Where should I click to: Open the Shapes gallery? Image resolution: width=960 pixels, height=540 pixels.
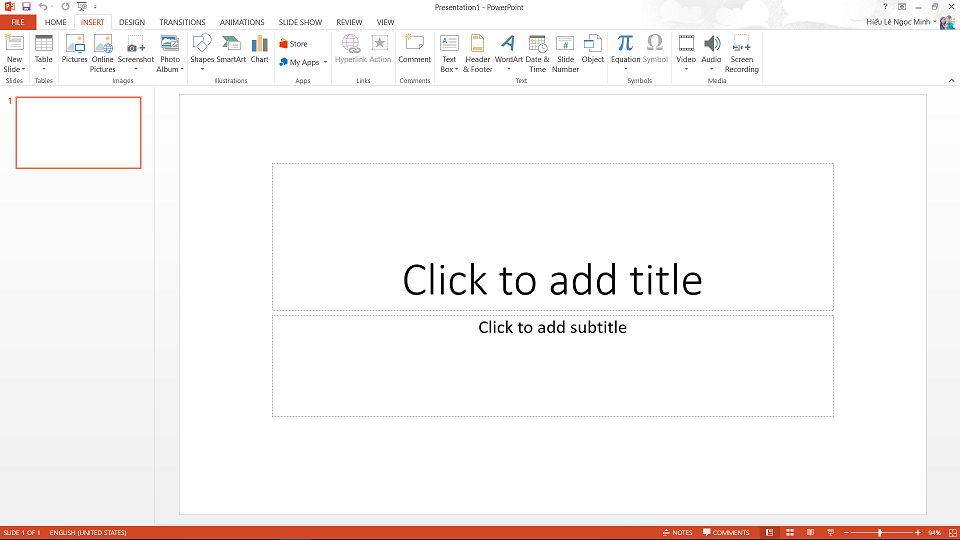coord(201,53)
